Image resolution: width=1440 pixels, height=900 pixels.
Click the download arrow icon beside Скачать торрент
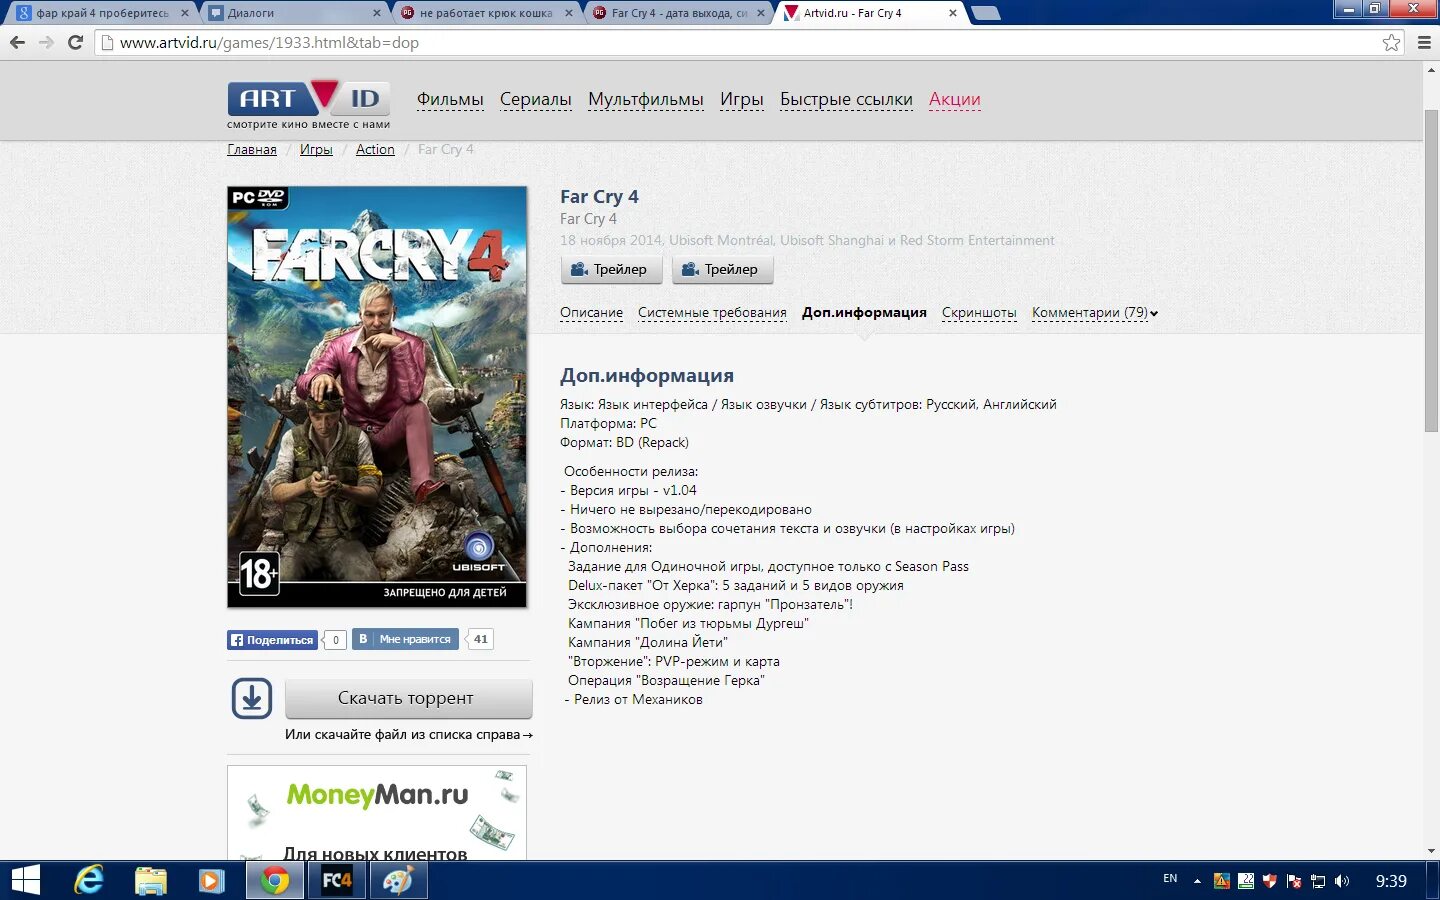tap(252, 698)
